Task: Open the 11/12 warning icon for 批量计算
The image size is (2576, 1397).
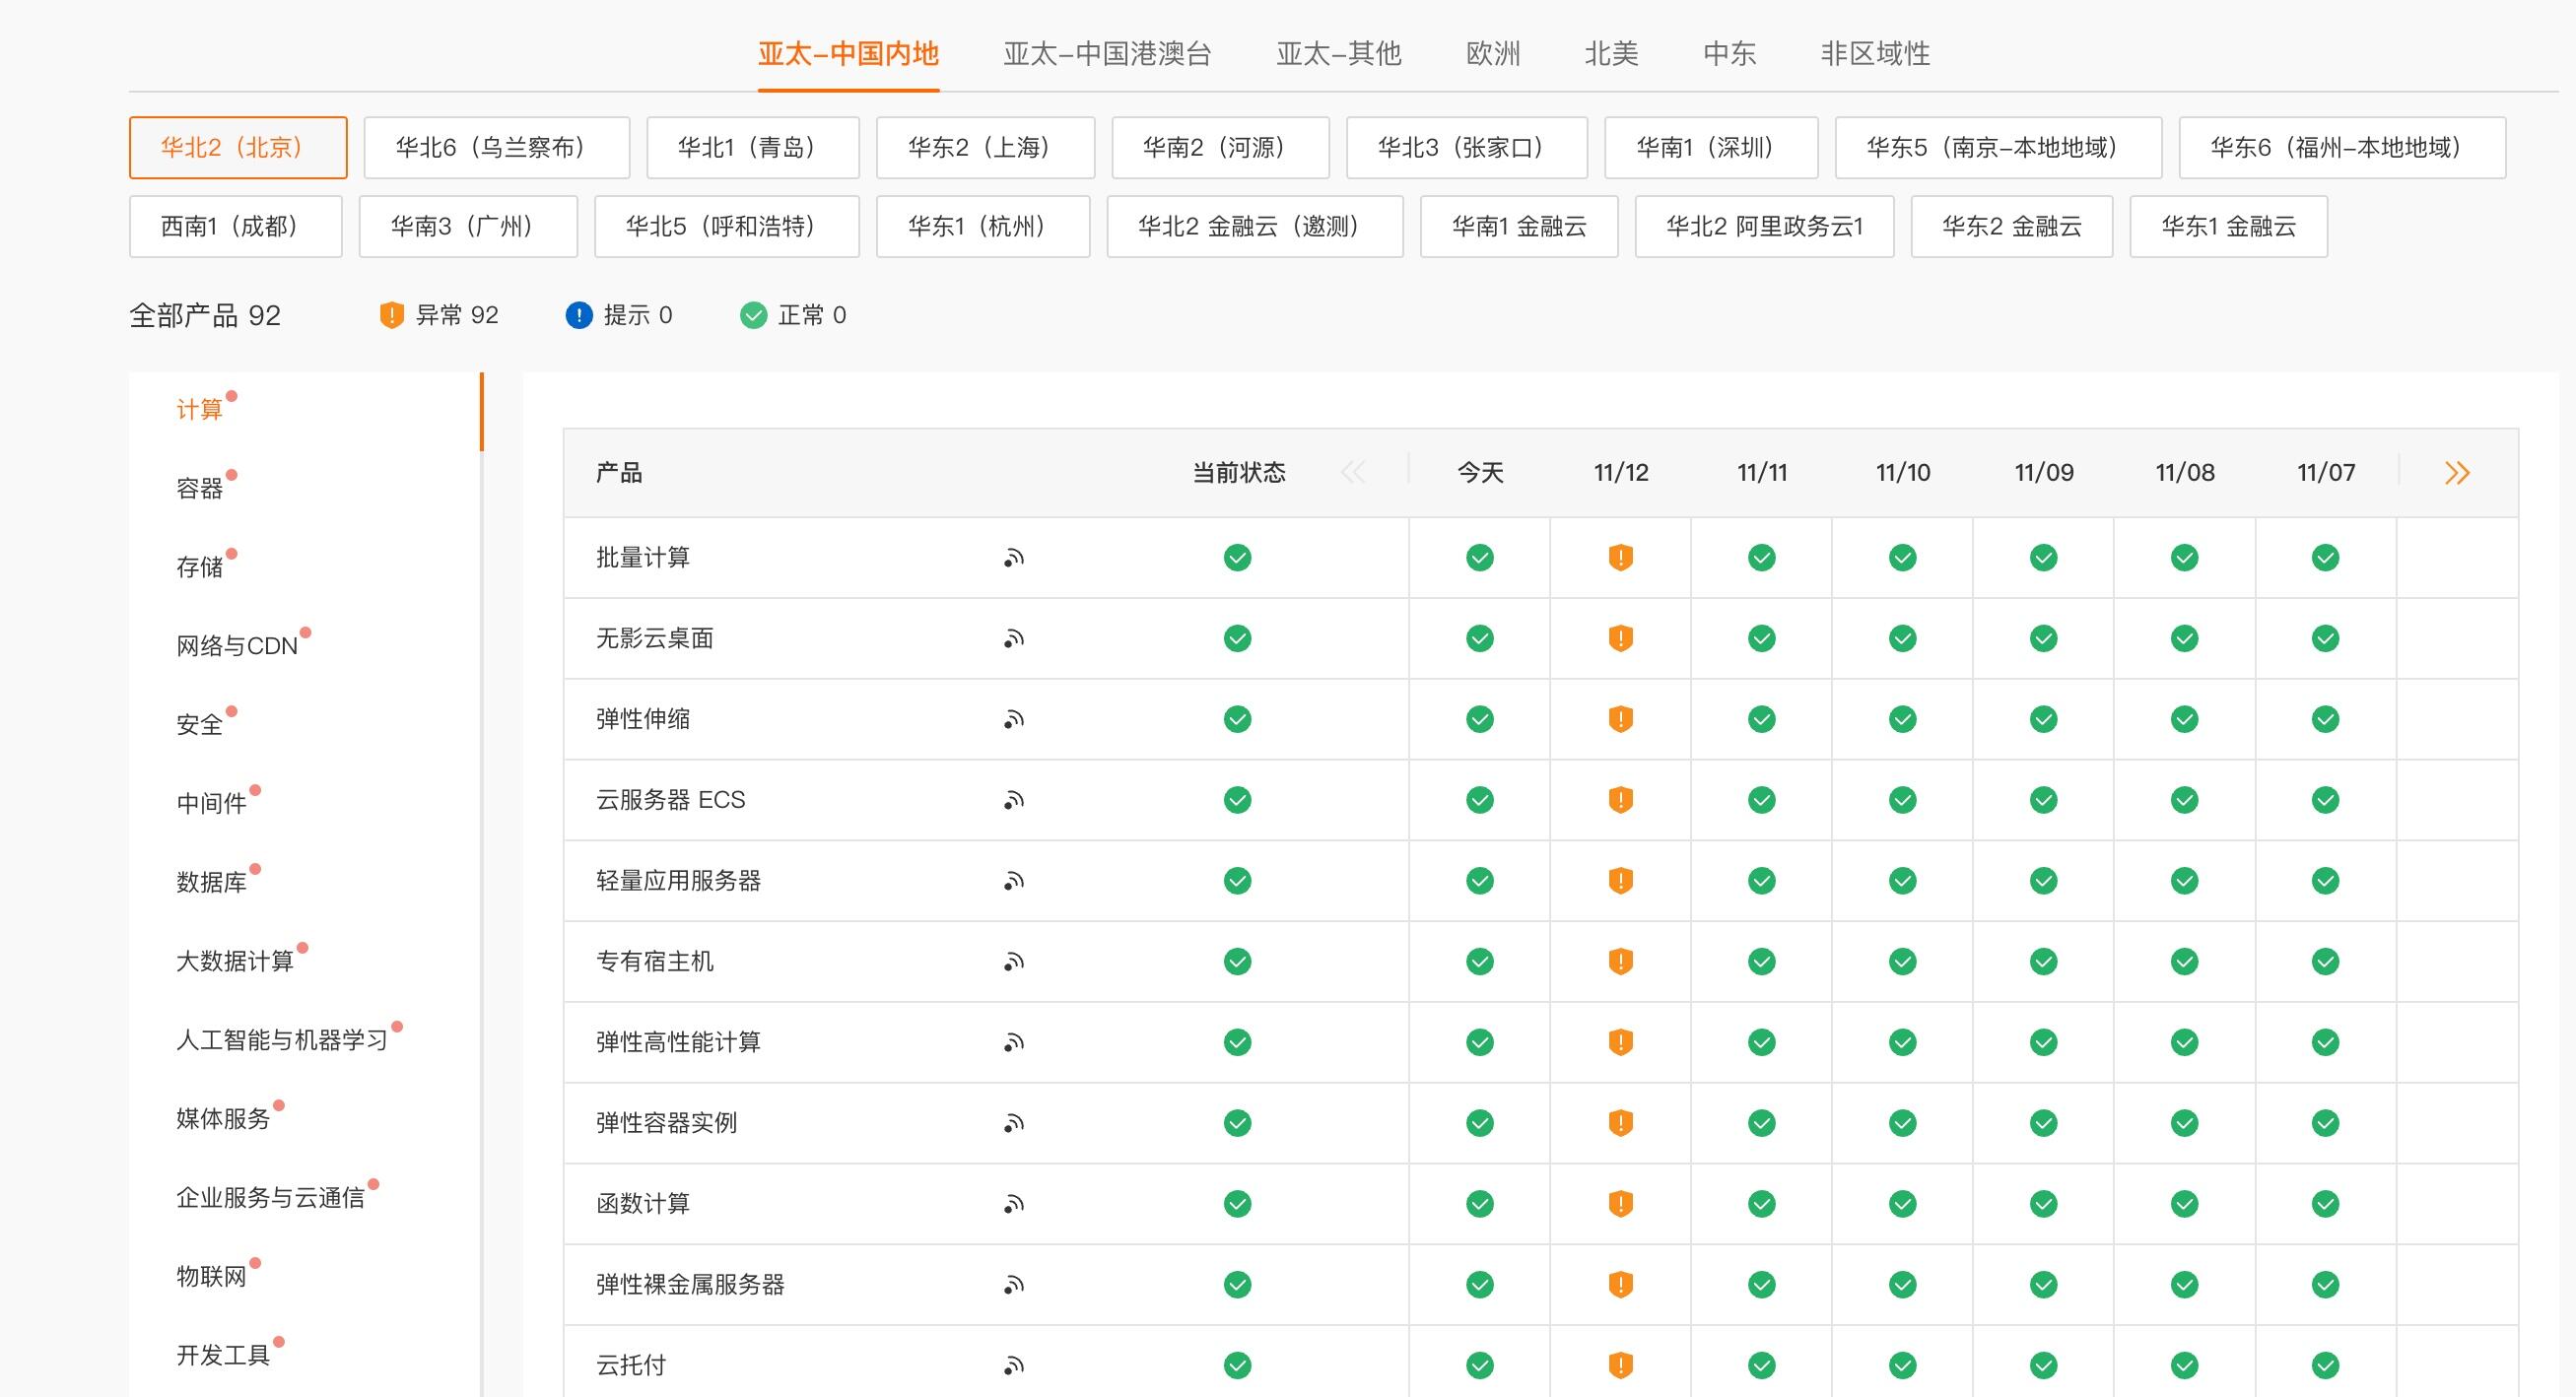Action: coord(1621,558)
